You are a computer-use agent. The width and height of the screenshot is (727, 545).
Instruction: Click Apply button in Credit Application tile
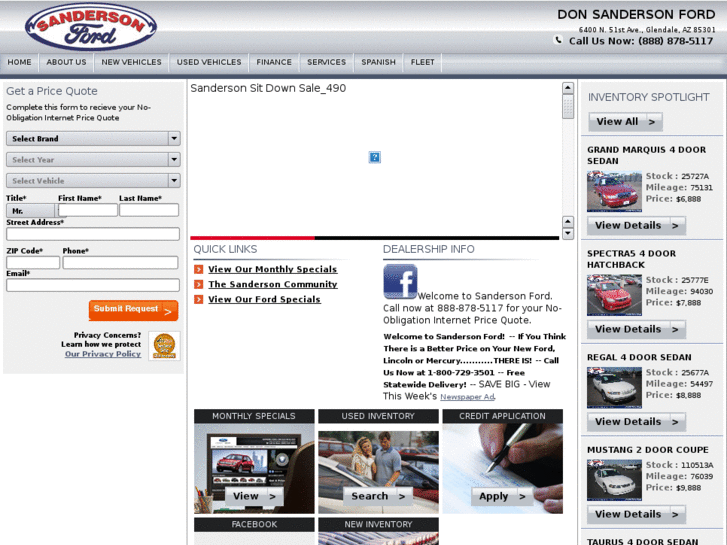tap(502, 496)
